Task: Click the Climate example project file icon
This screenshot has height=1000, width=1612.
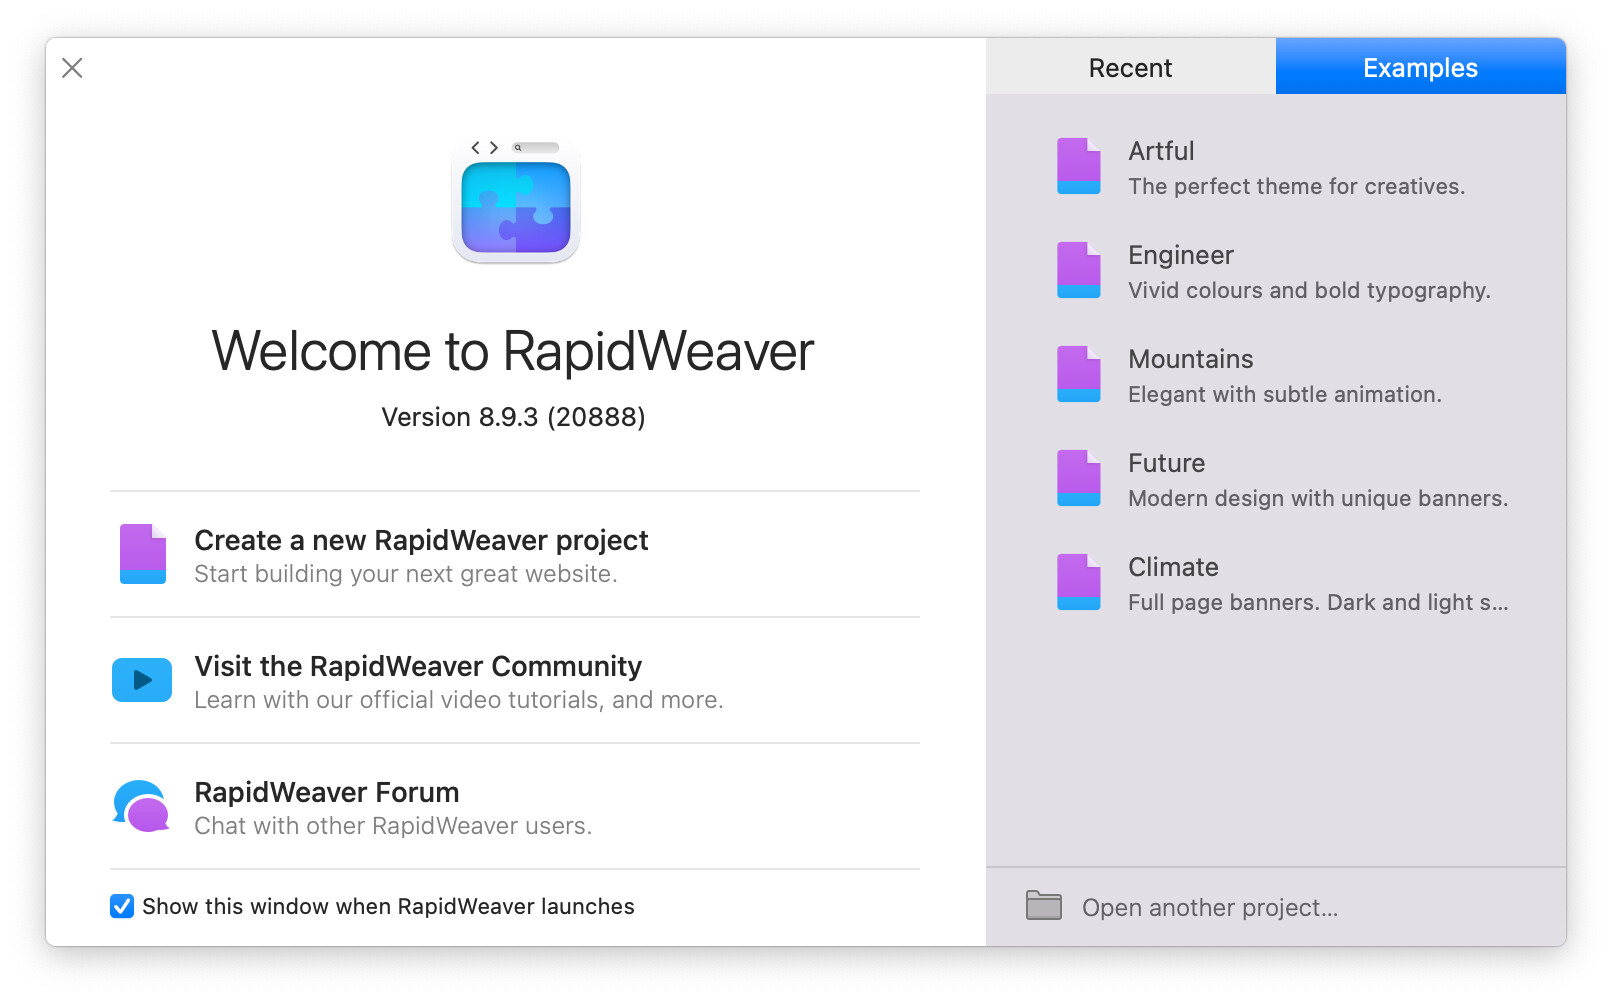Action: [1079, 582]
